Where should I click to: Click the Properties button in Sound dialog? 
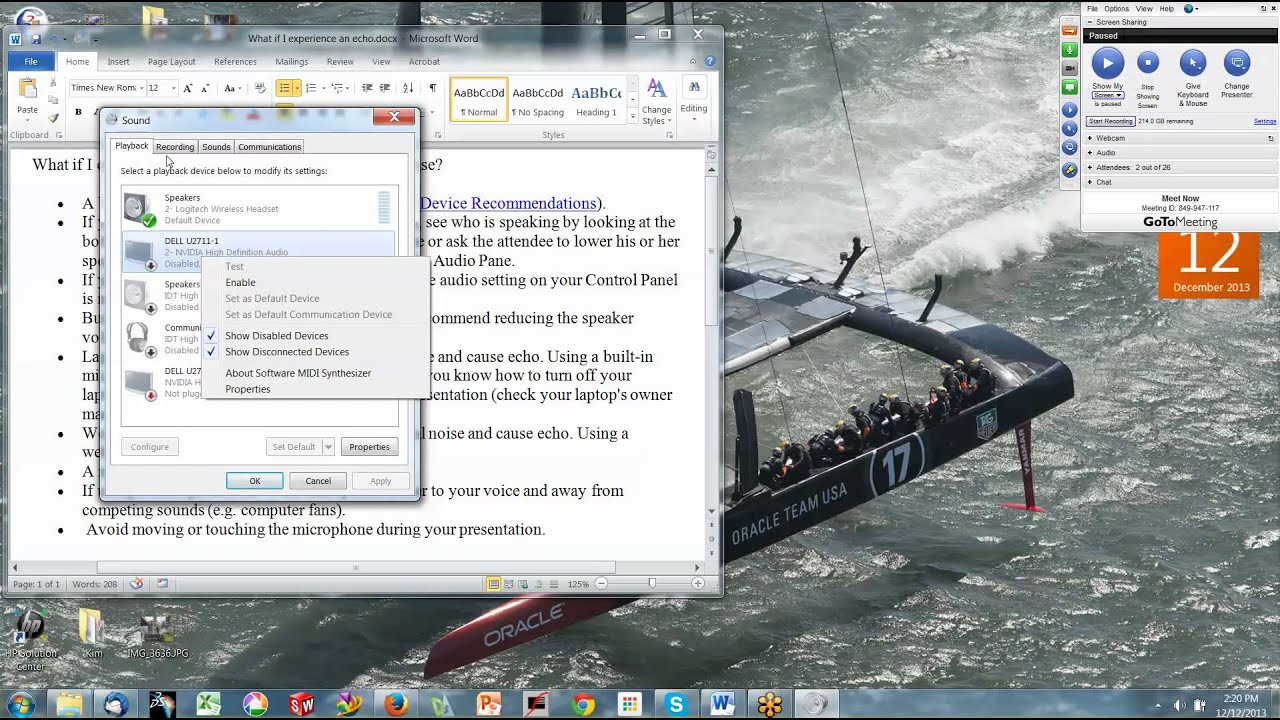pyautogui.click(x=369, y=447)
